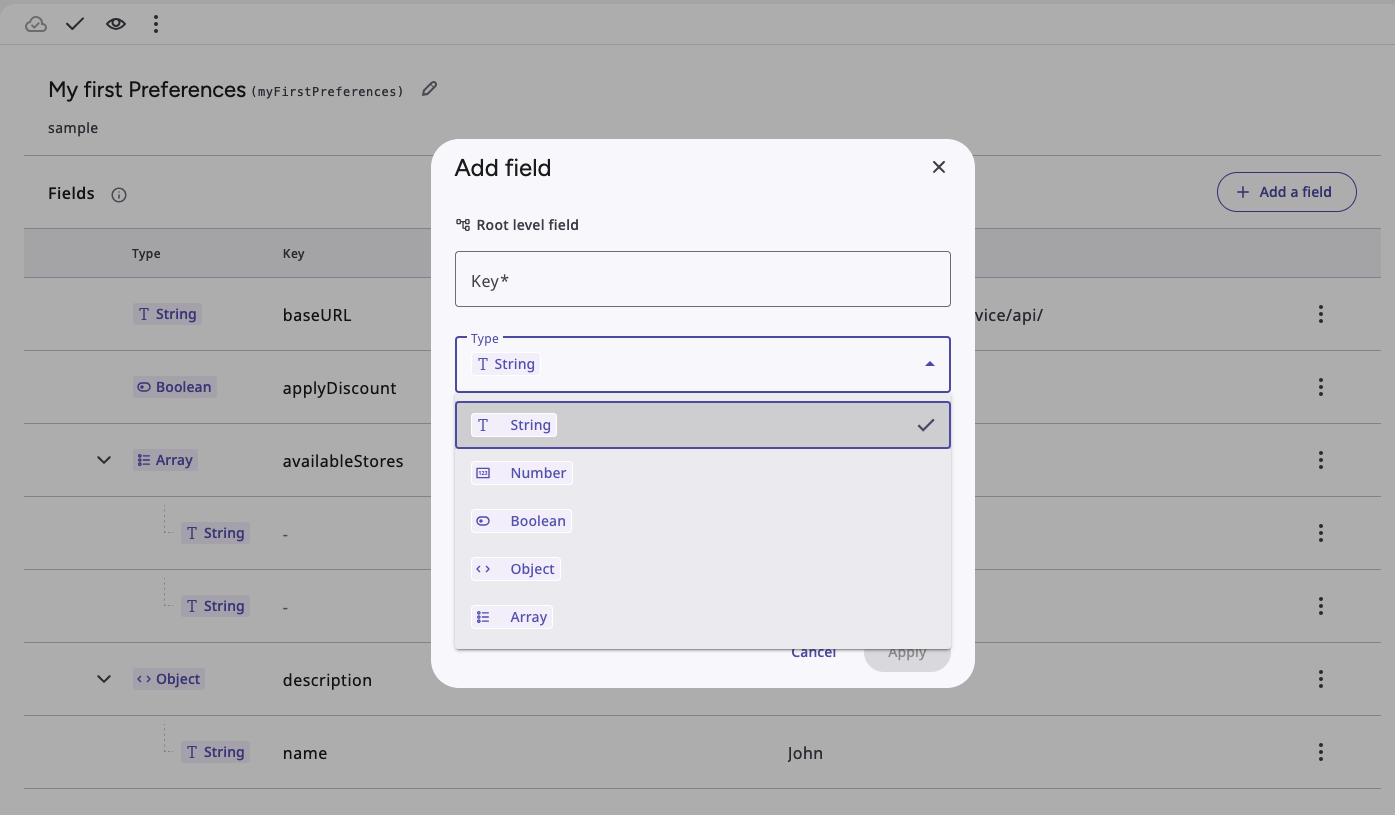Image resolution: width=1395 pixels, height=815 pixels.
Task: Click the applyDiscount key cell
Action: pos(340,388)
